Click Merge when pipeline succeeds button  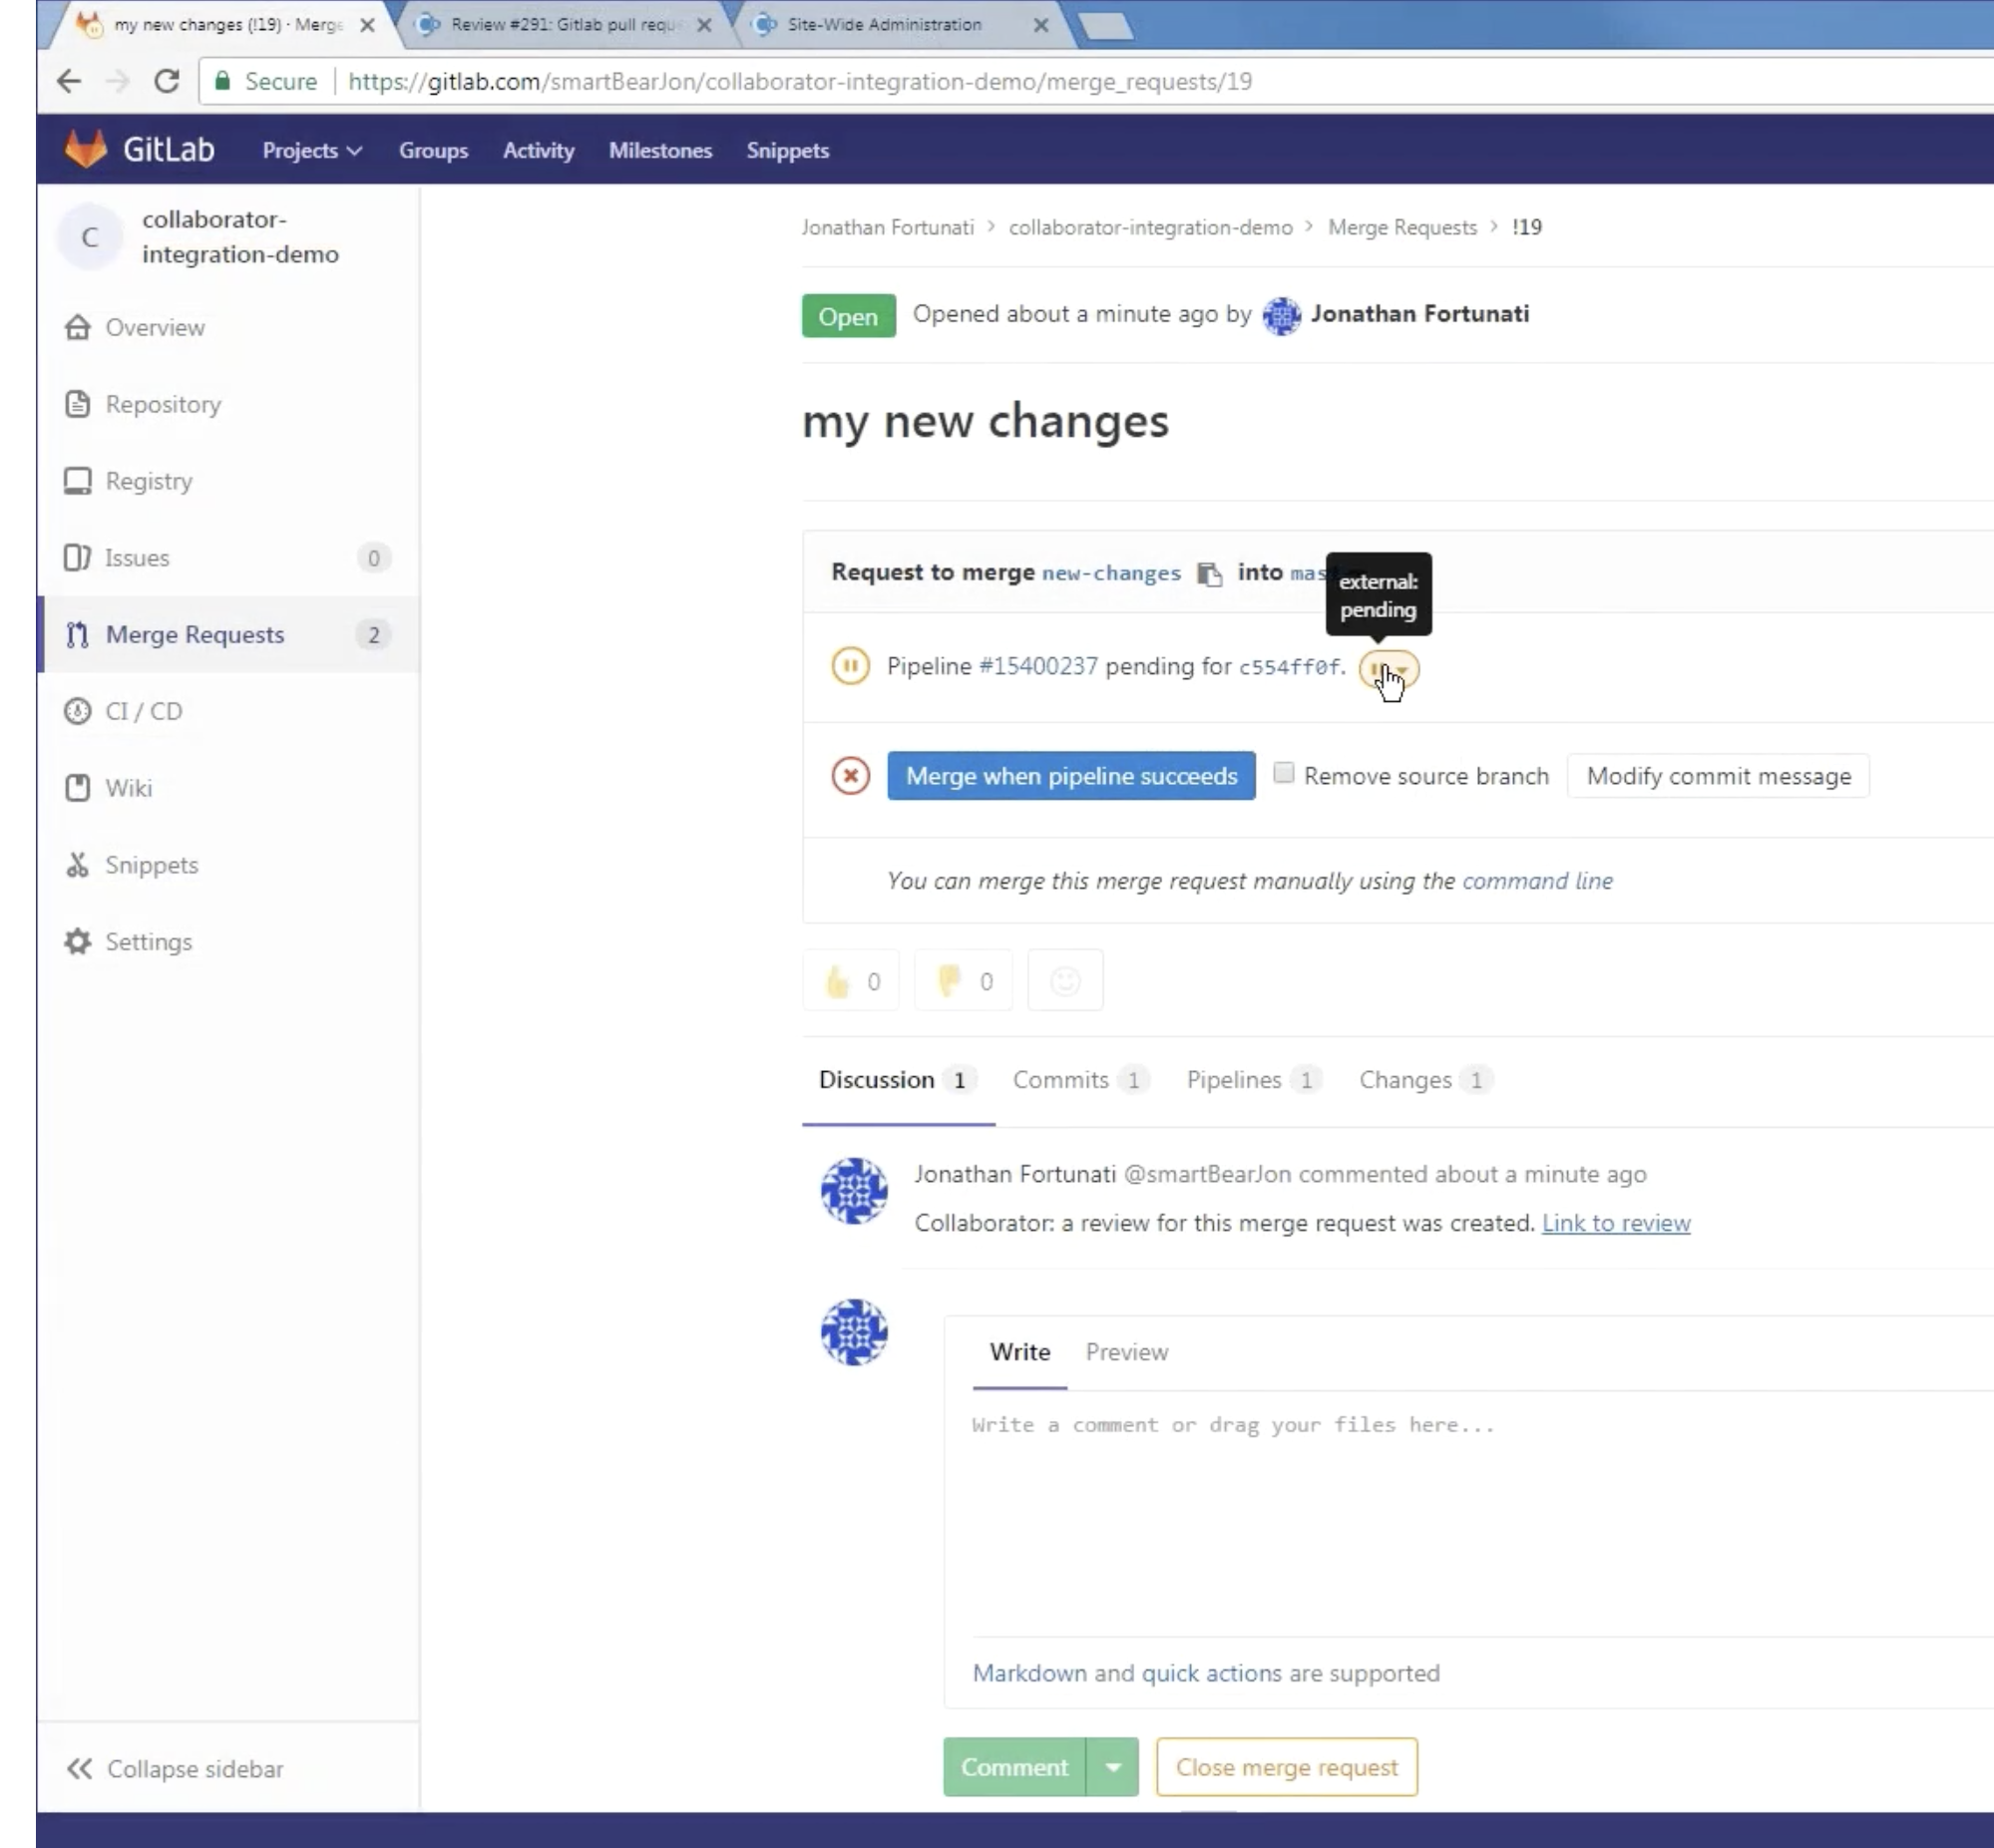coord(1071,776)
